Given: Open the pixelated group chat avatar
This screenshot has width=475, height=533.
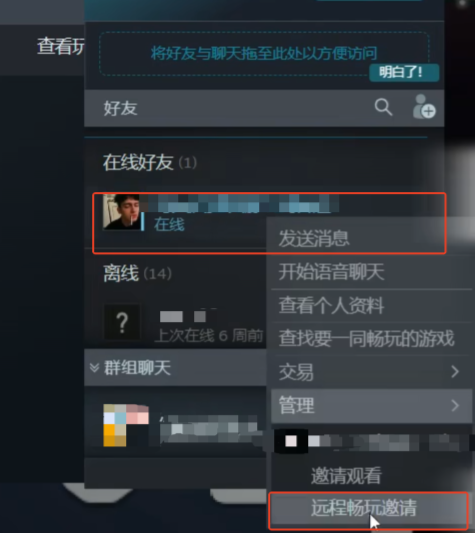Looking at the screenshot, I should (x=126, y=425).
